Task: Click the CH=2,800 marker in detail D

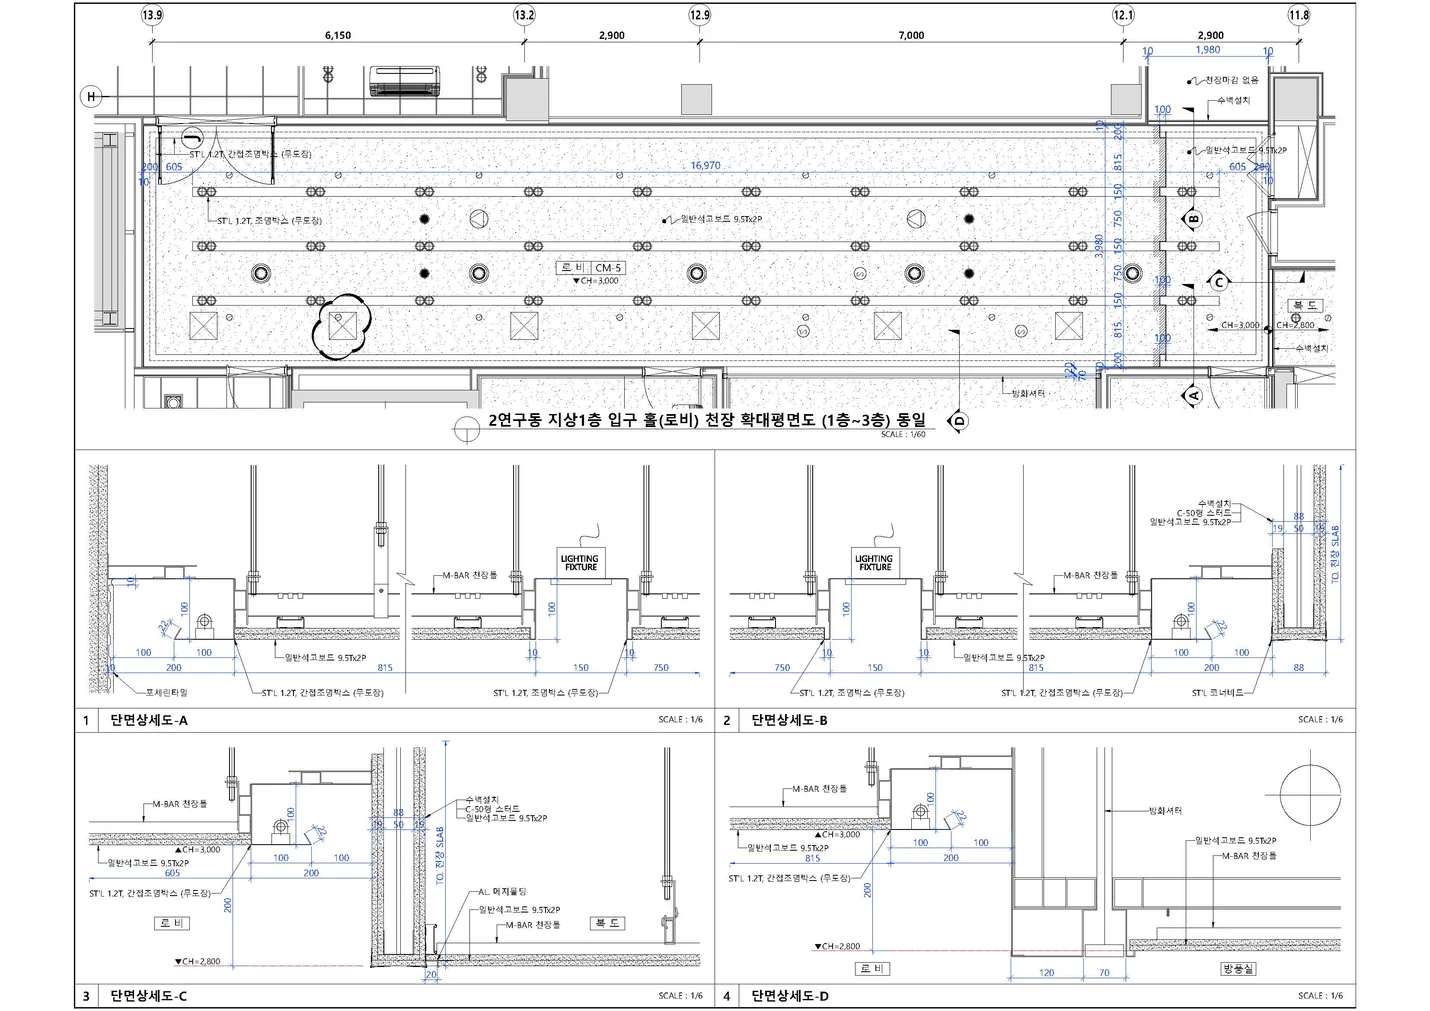Action: (x=837, y=945)
